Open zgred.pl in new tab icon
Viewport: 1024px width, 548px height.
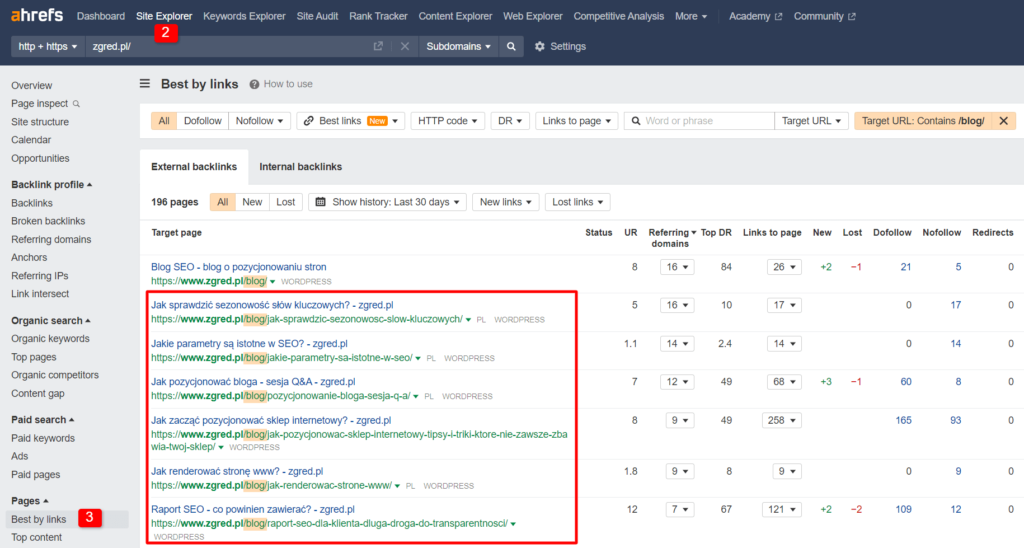click(x=378, y=47)
